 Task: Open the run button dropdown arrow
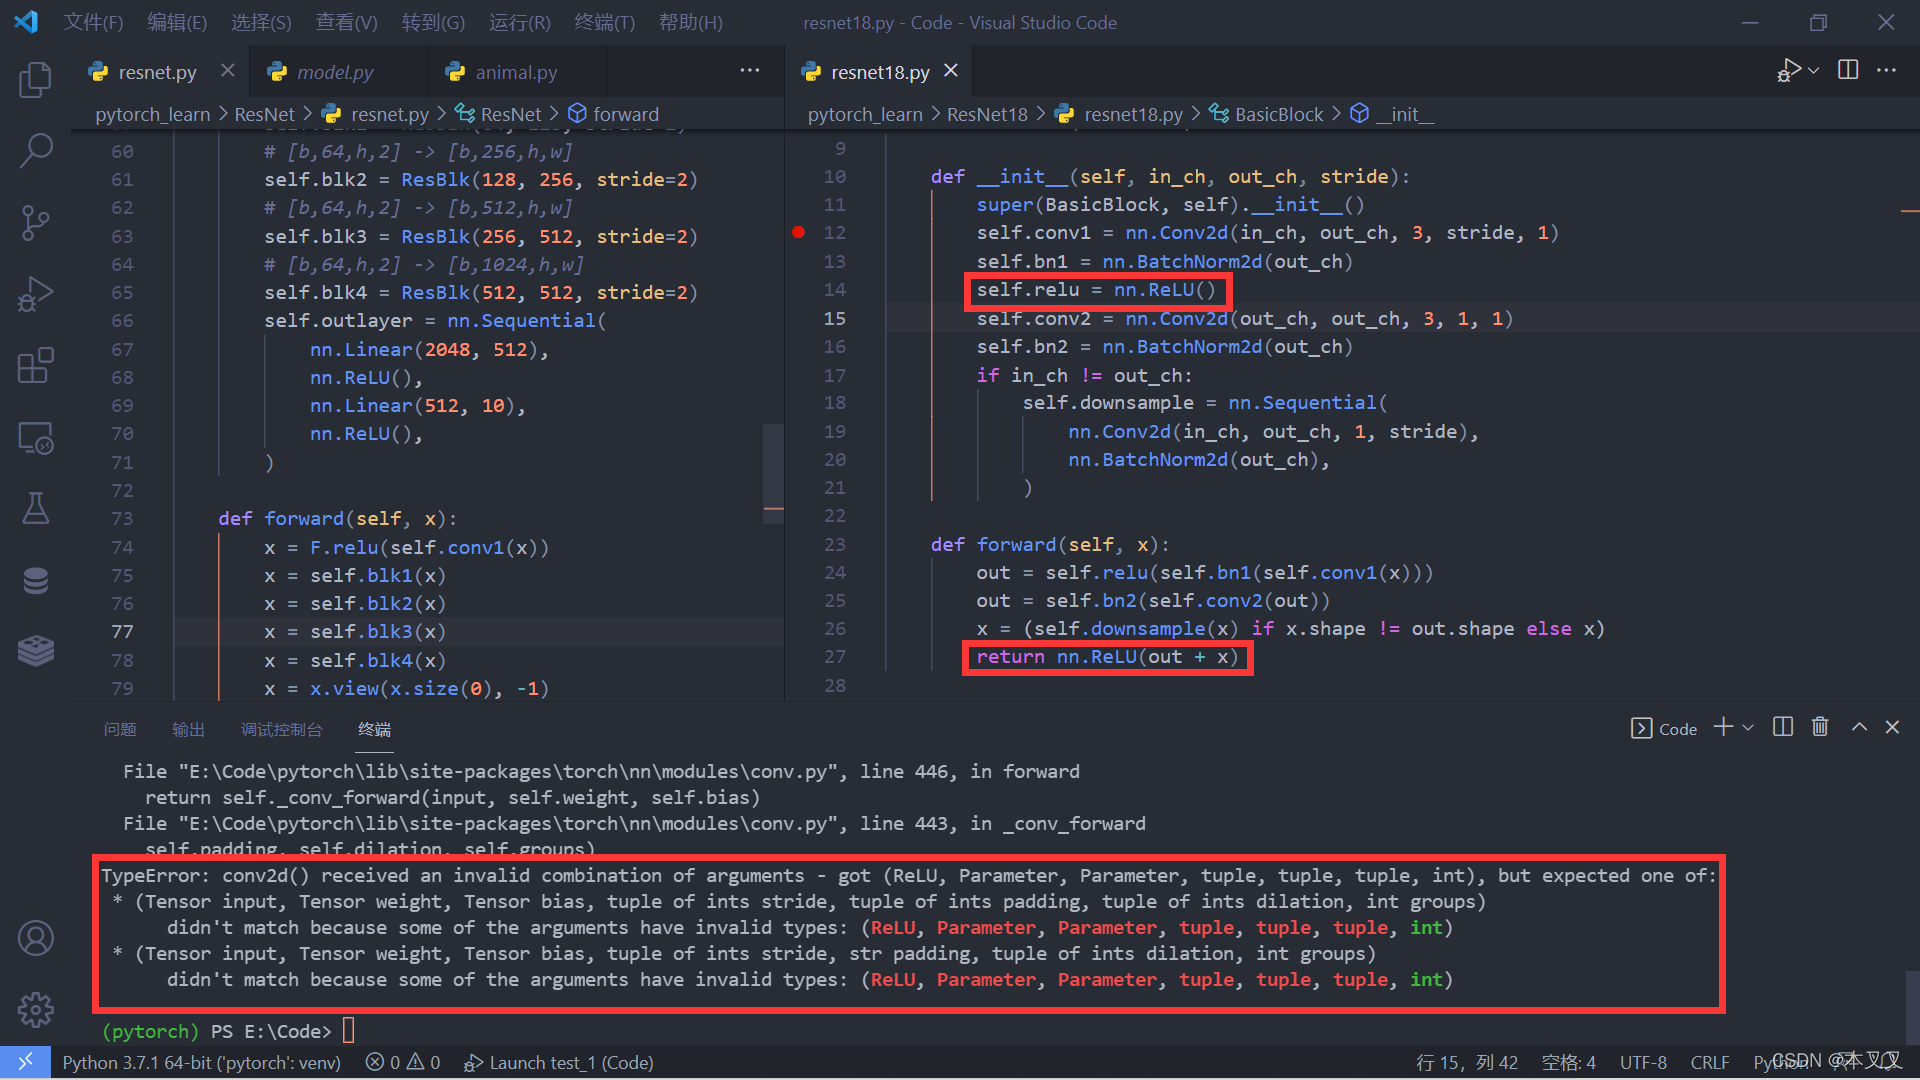[1815, 70]
